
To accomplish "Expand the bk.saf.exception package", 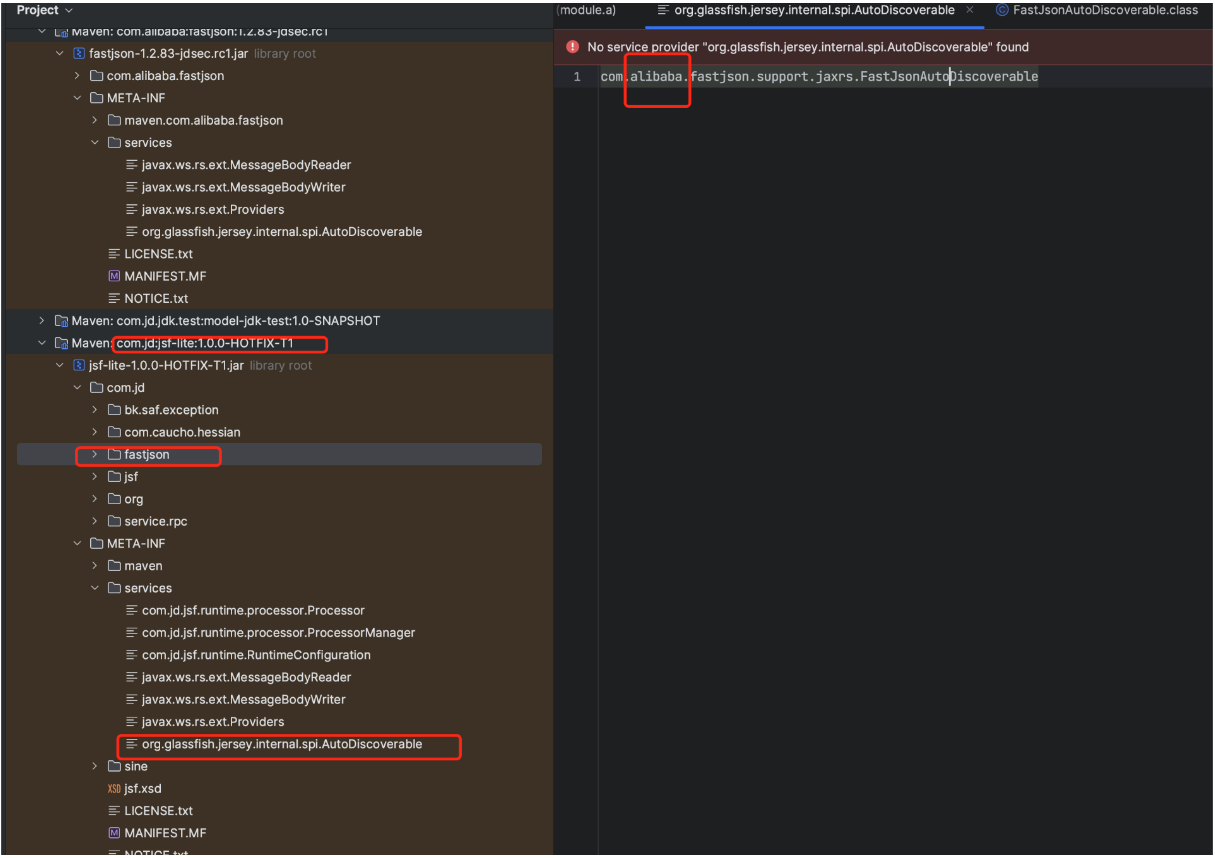I will pyautogui.click(x=95, y=410).
